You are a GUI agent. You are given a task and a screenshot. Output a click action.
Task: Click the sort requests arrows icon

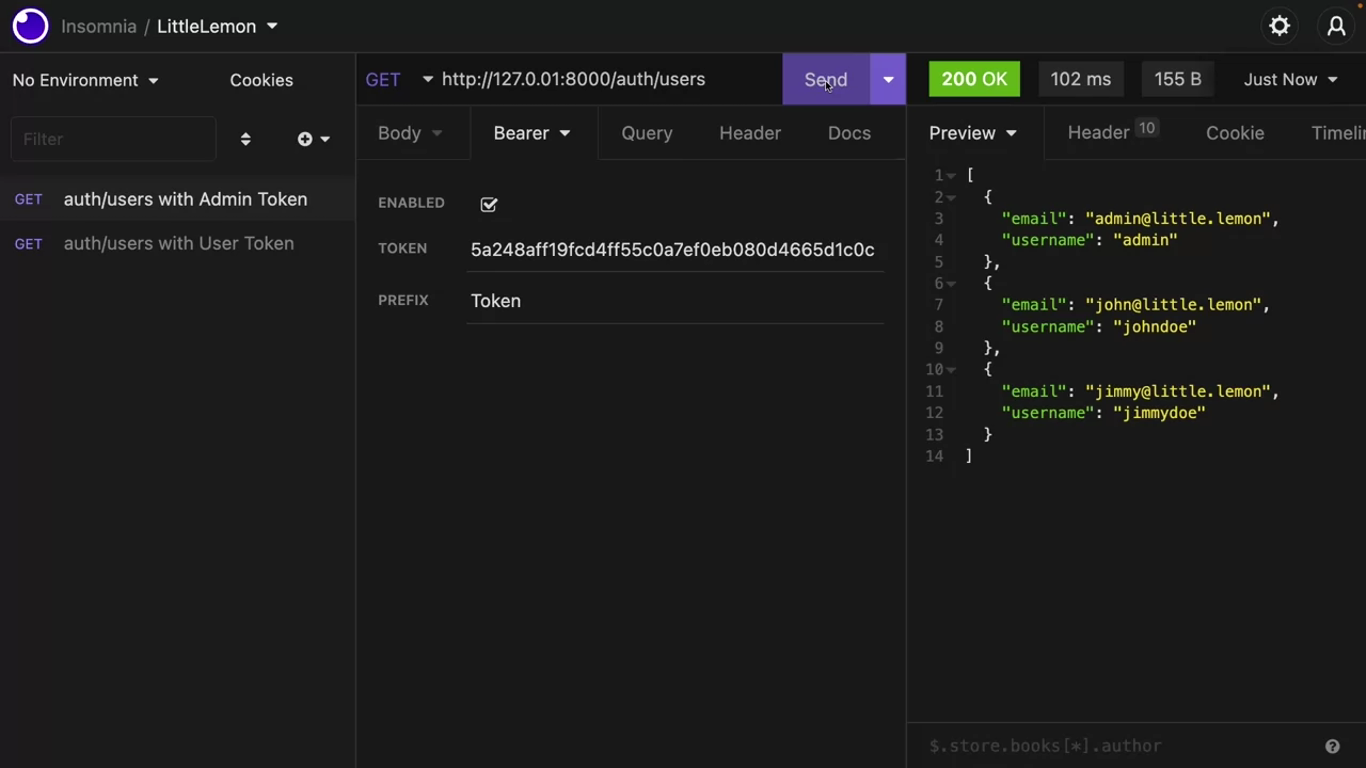coord(246,139)
